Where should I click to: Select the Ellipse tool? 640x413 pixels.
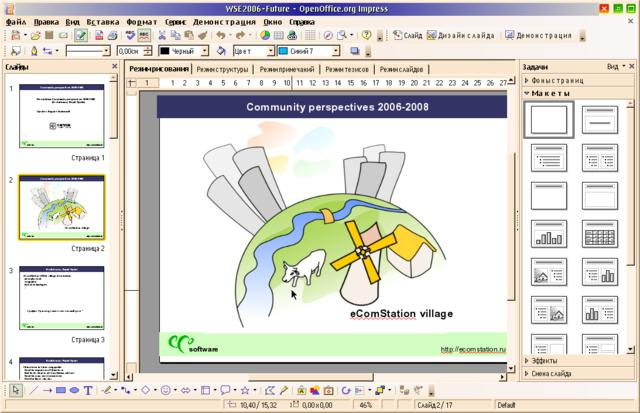(74, 391)
